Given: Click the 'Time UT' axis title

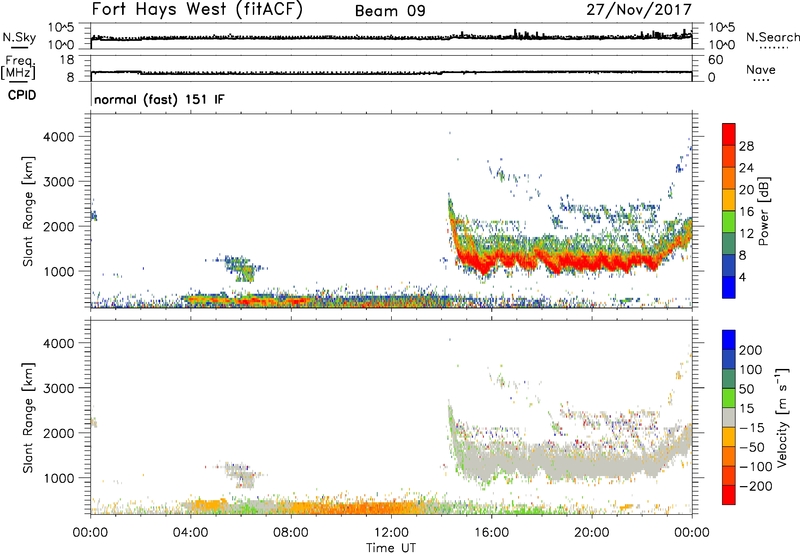Looking at the screenshot, I should [391, 548].
